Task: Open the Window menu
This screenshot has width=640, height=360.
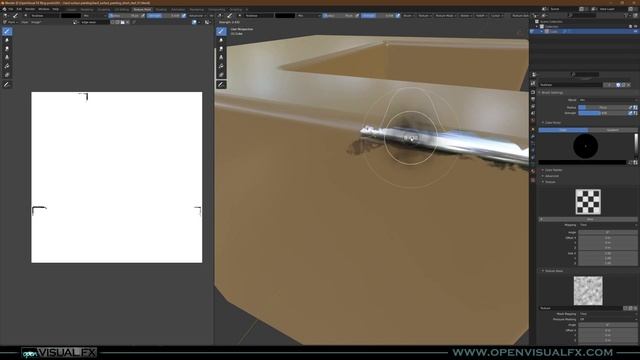Action: pyautogui.click(x=44, y=9)
